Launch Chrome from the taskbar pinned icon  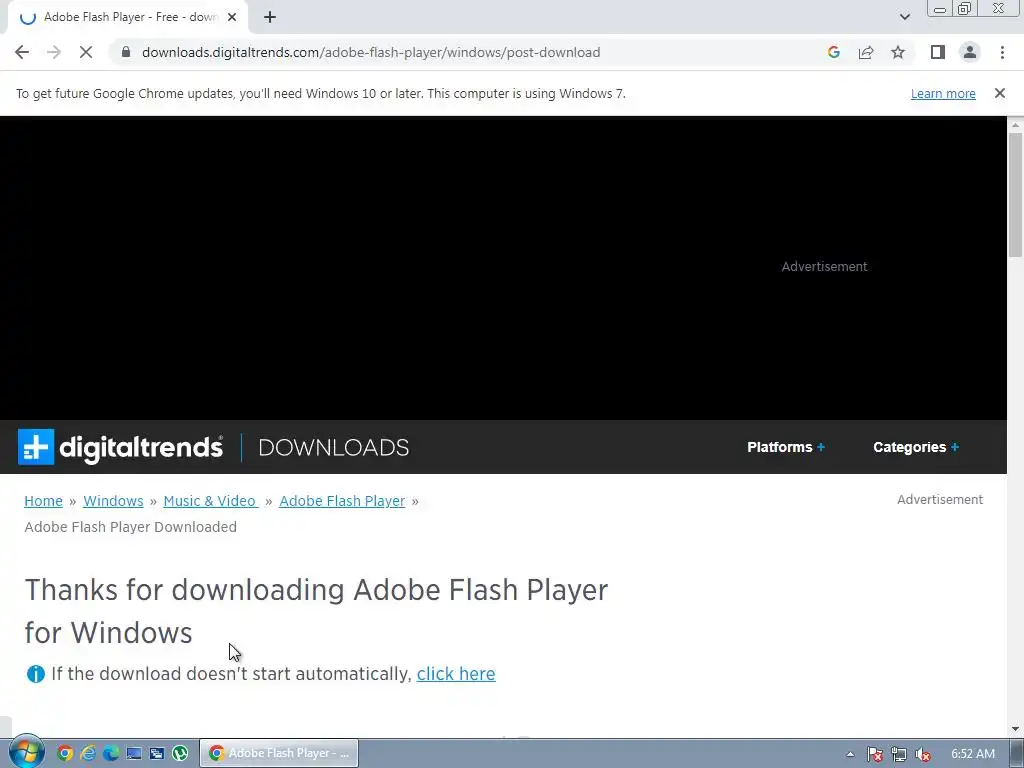(65, 753)
